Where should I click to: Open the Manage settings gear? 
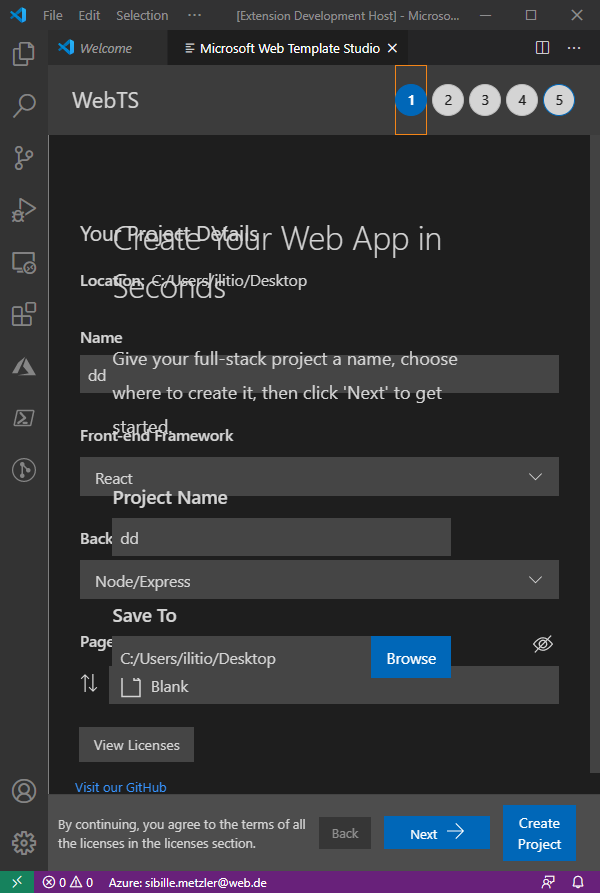coord(24,842)
